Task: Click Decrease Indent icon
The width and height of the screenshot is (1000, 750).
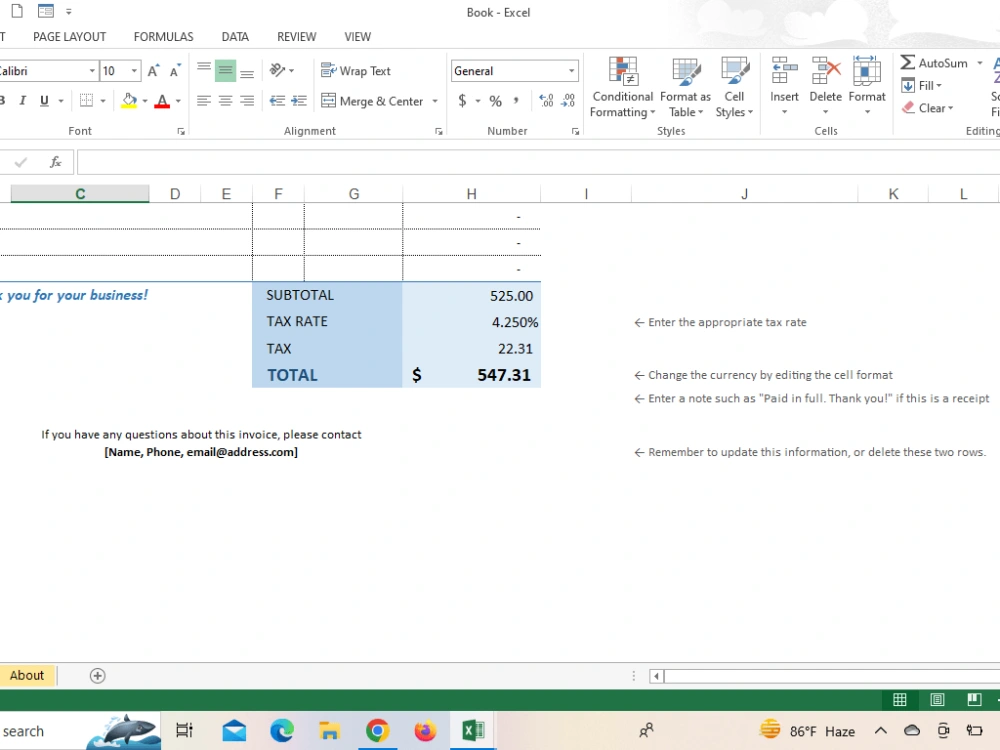Action: point(277,101)
